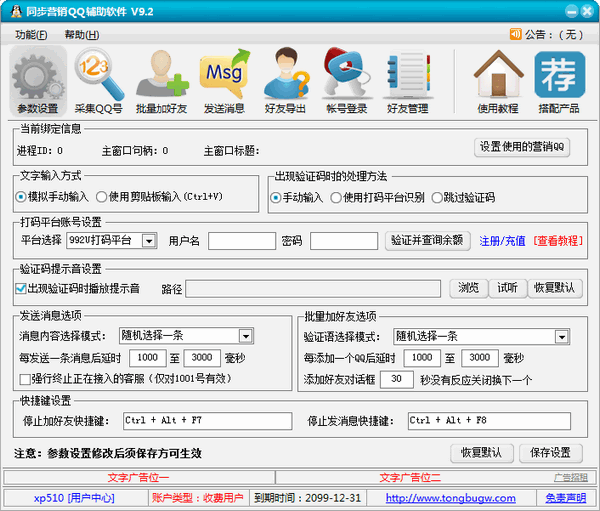Click the 公告 speaker icon
Viewport: 600px width, 511px height.
[515, 34]
